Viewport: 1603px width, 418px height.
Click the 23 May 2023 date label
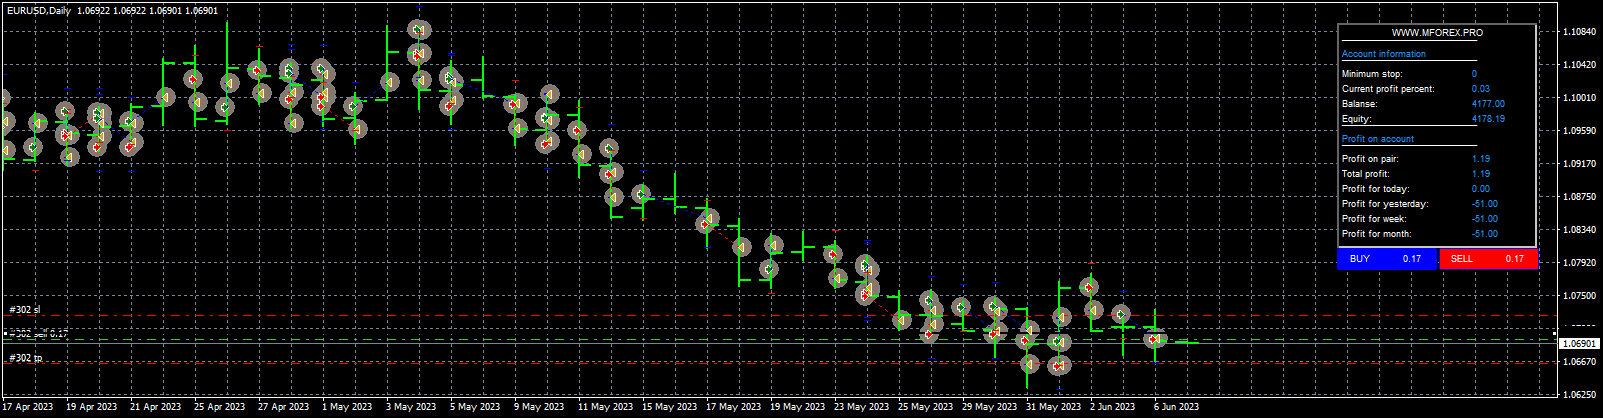[860, 407]
